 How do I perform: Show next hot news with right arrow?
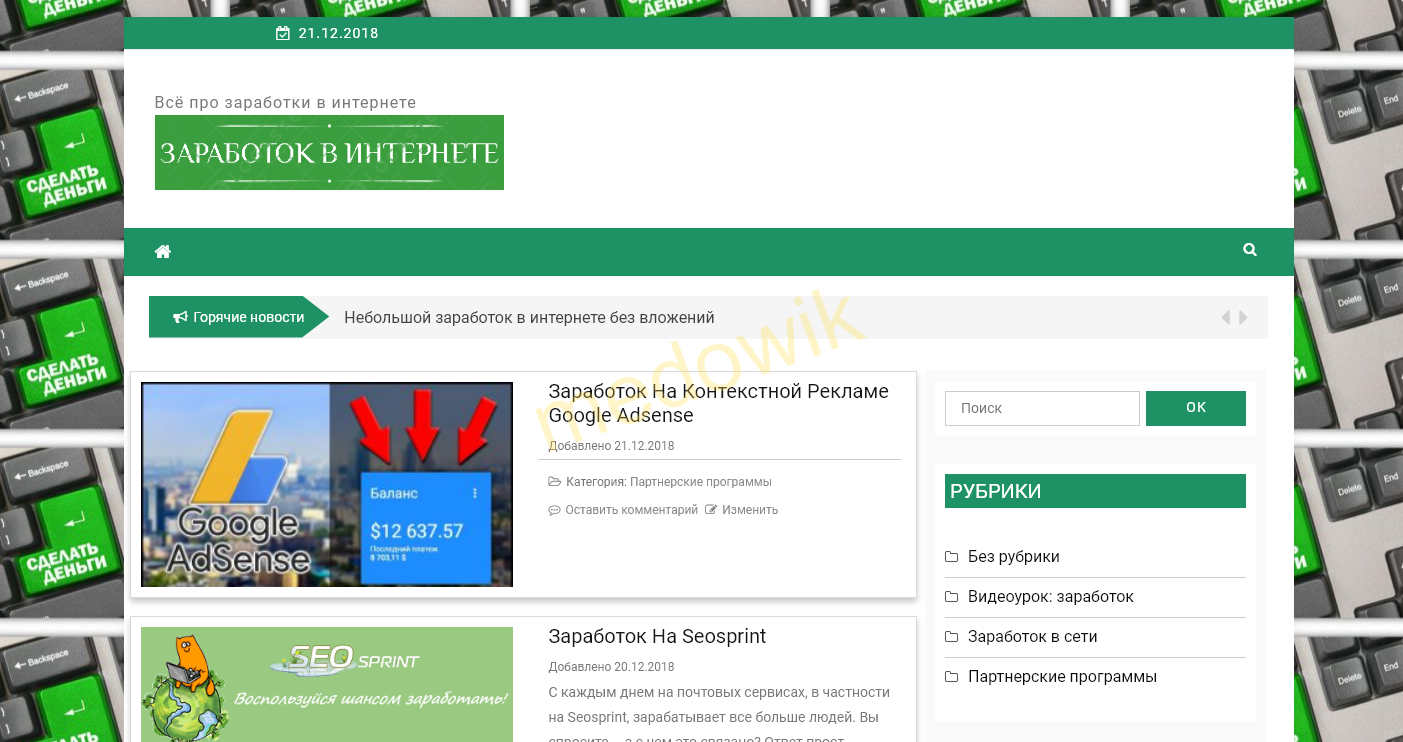1243,317
